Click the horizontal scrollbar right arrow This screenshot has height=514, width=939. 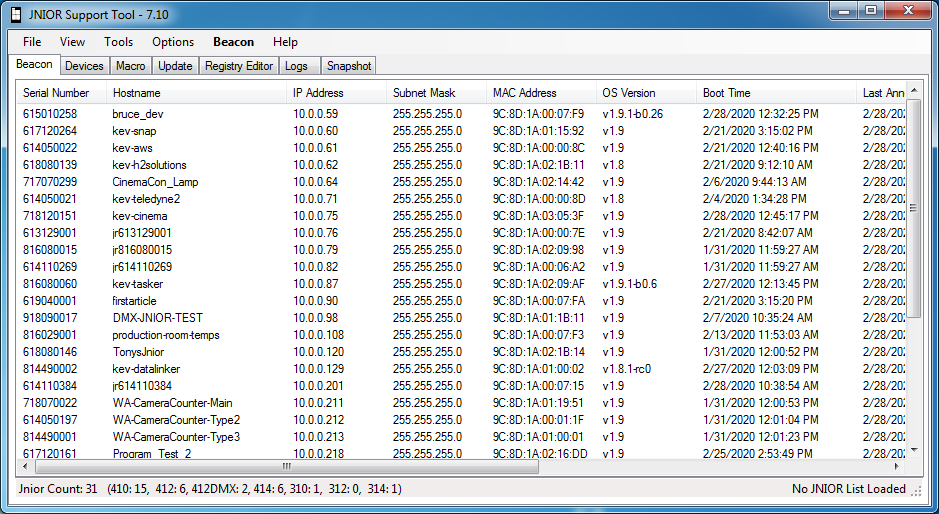coord(896,466)
